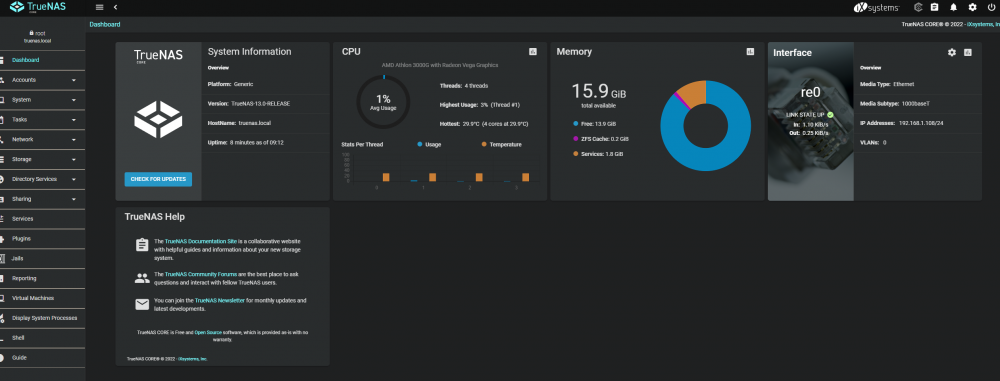Click the thread 0 temperature bar
The height and width of the screenshot is (381, 1000).
pos(386,177)
